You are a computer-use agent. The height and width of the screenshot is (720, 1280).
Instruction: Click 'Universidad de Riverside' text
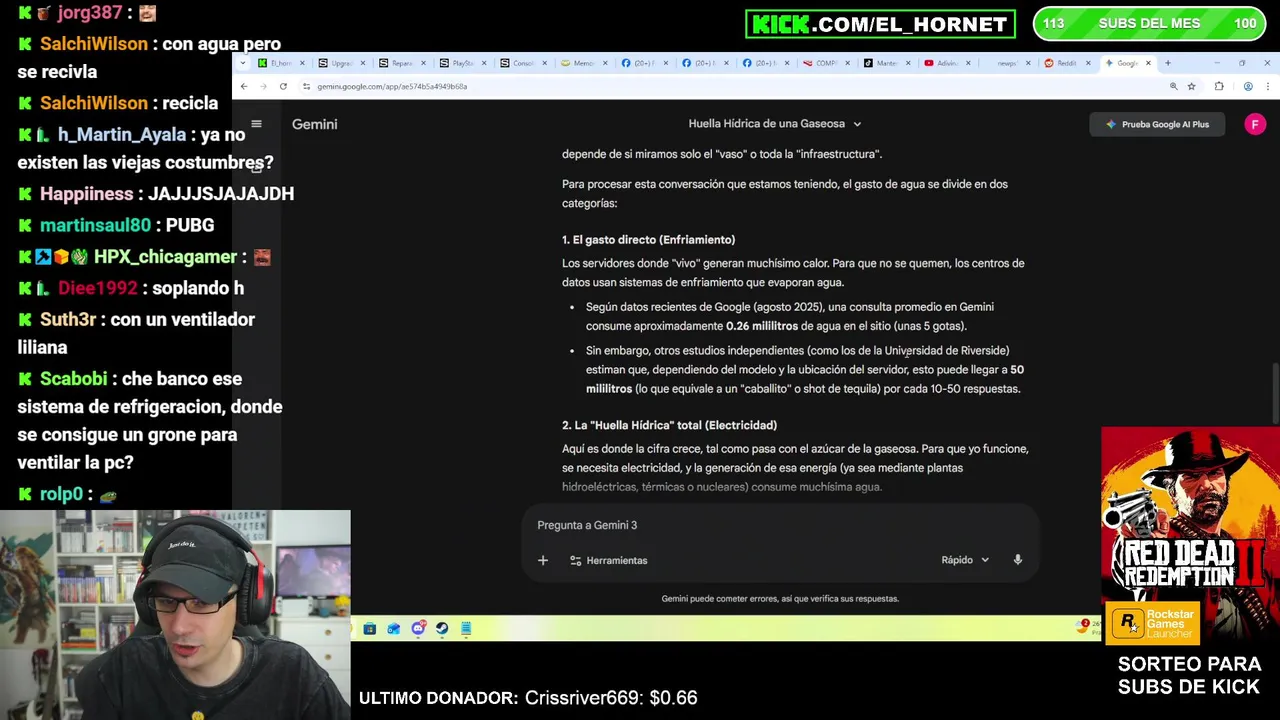click(947, 351)
